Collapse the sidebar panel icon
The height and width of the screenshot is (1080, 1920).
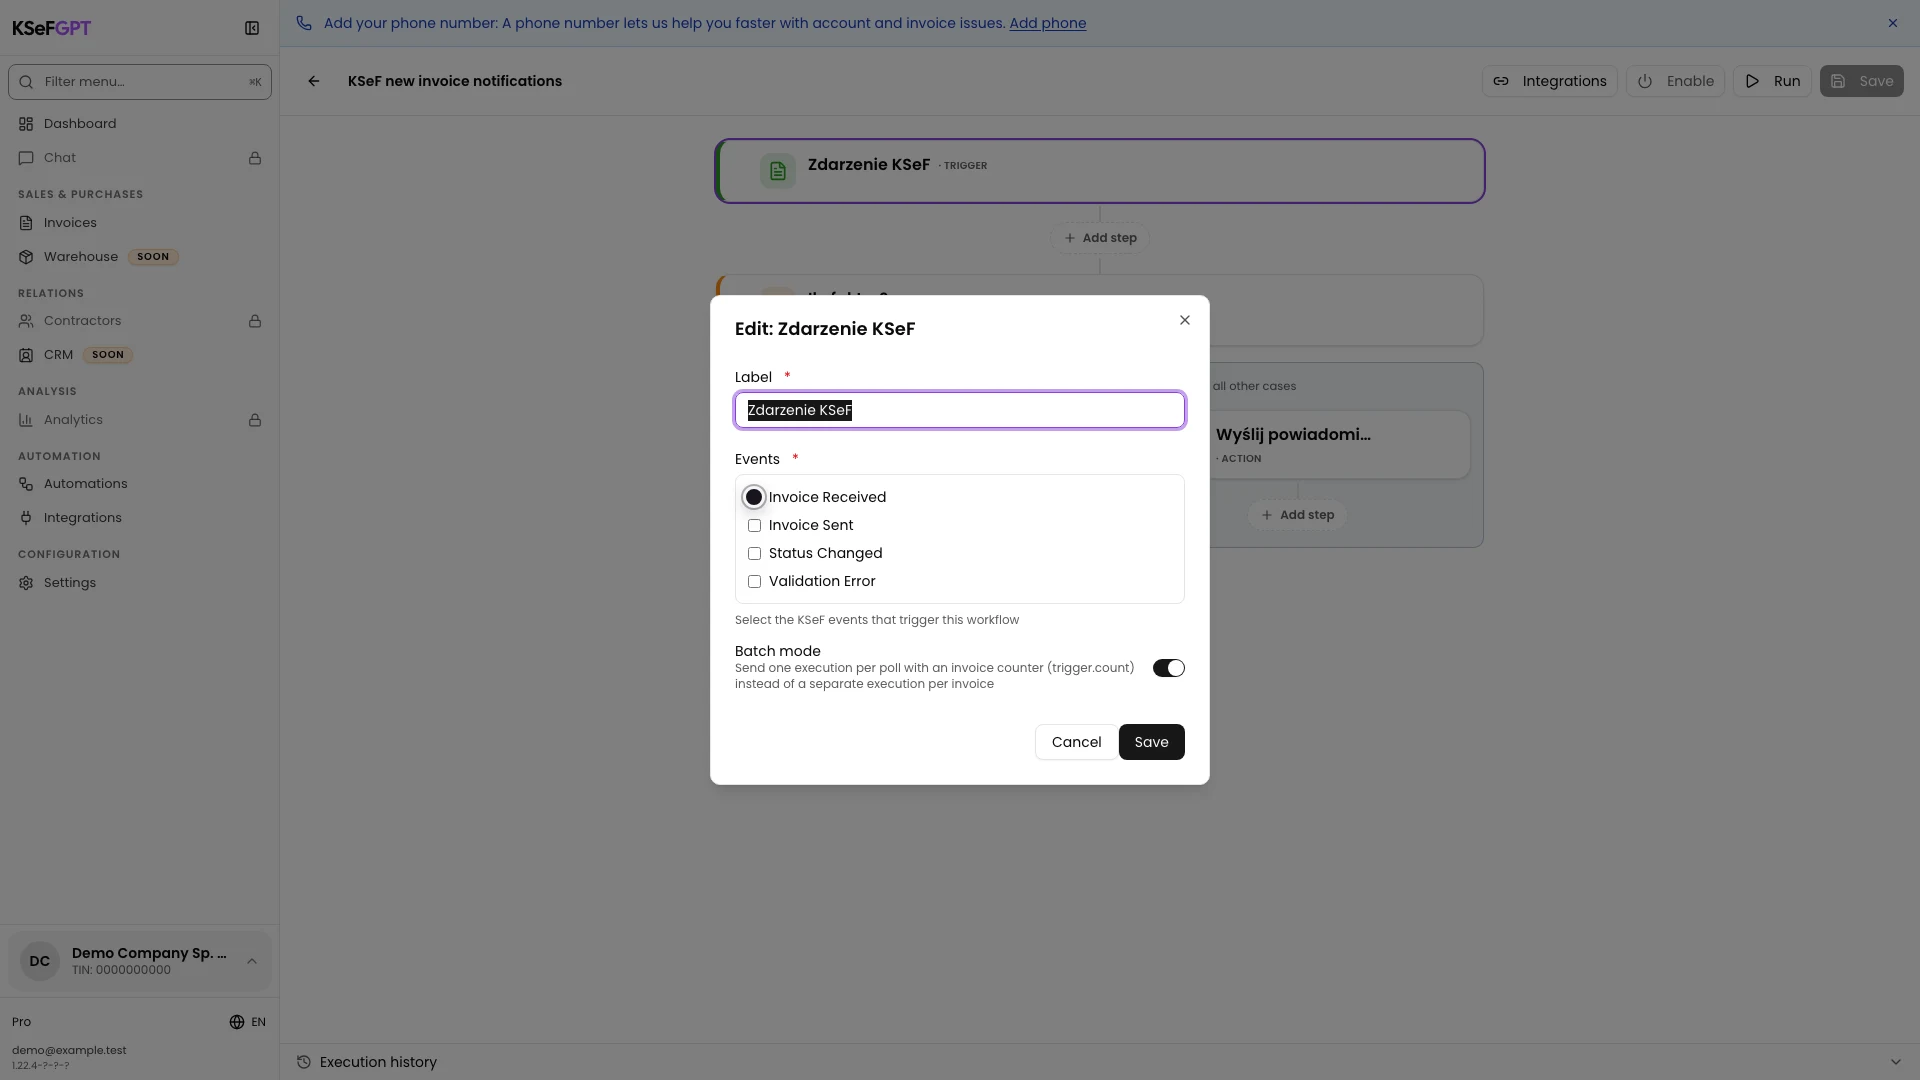click(x=252, y=28)
